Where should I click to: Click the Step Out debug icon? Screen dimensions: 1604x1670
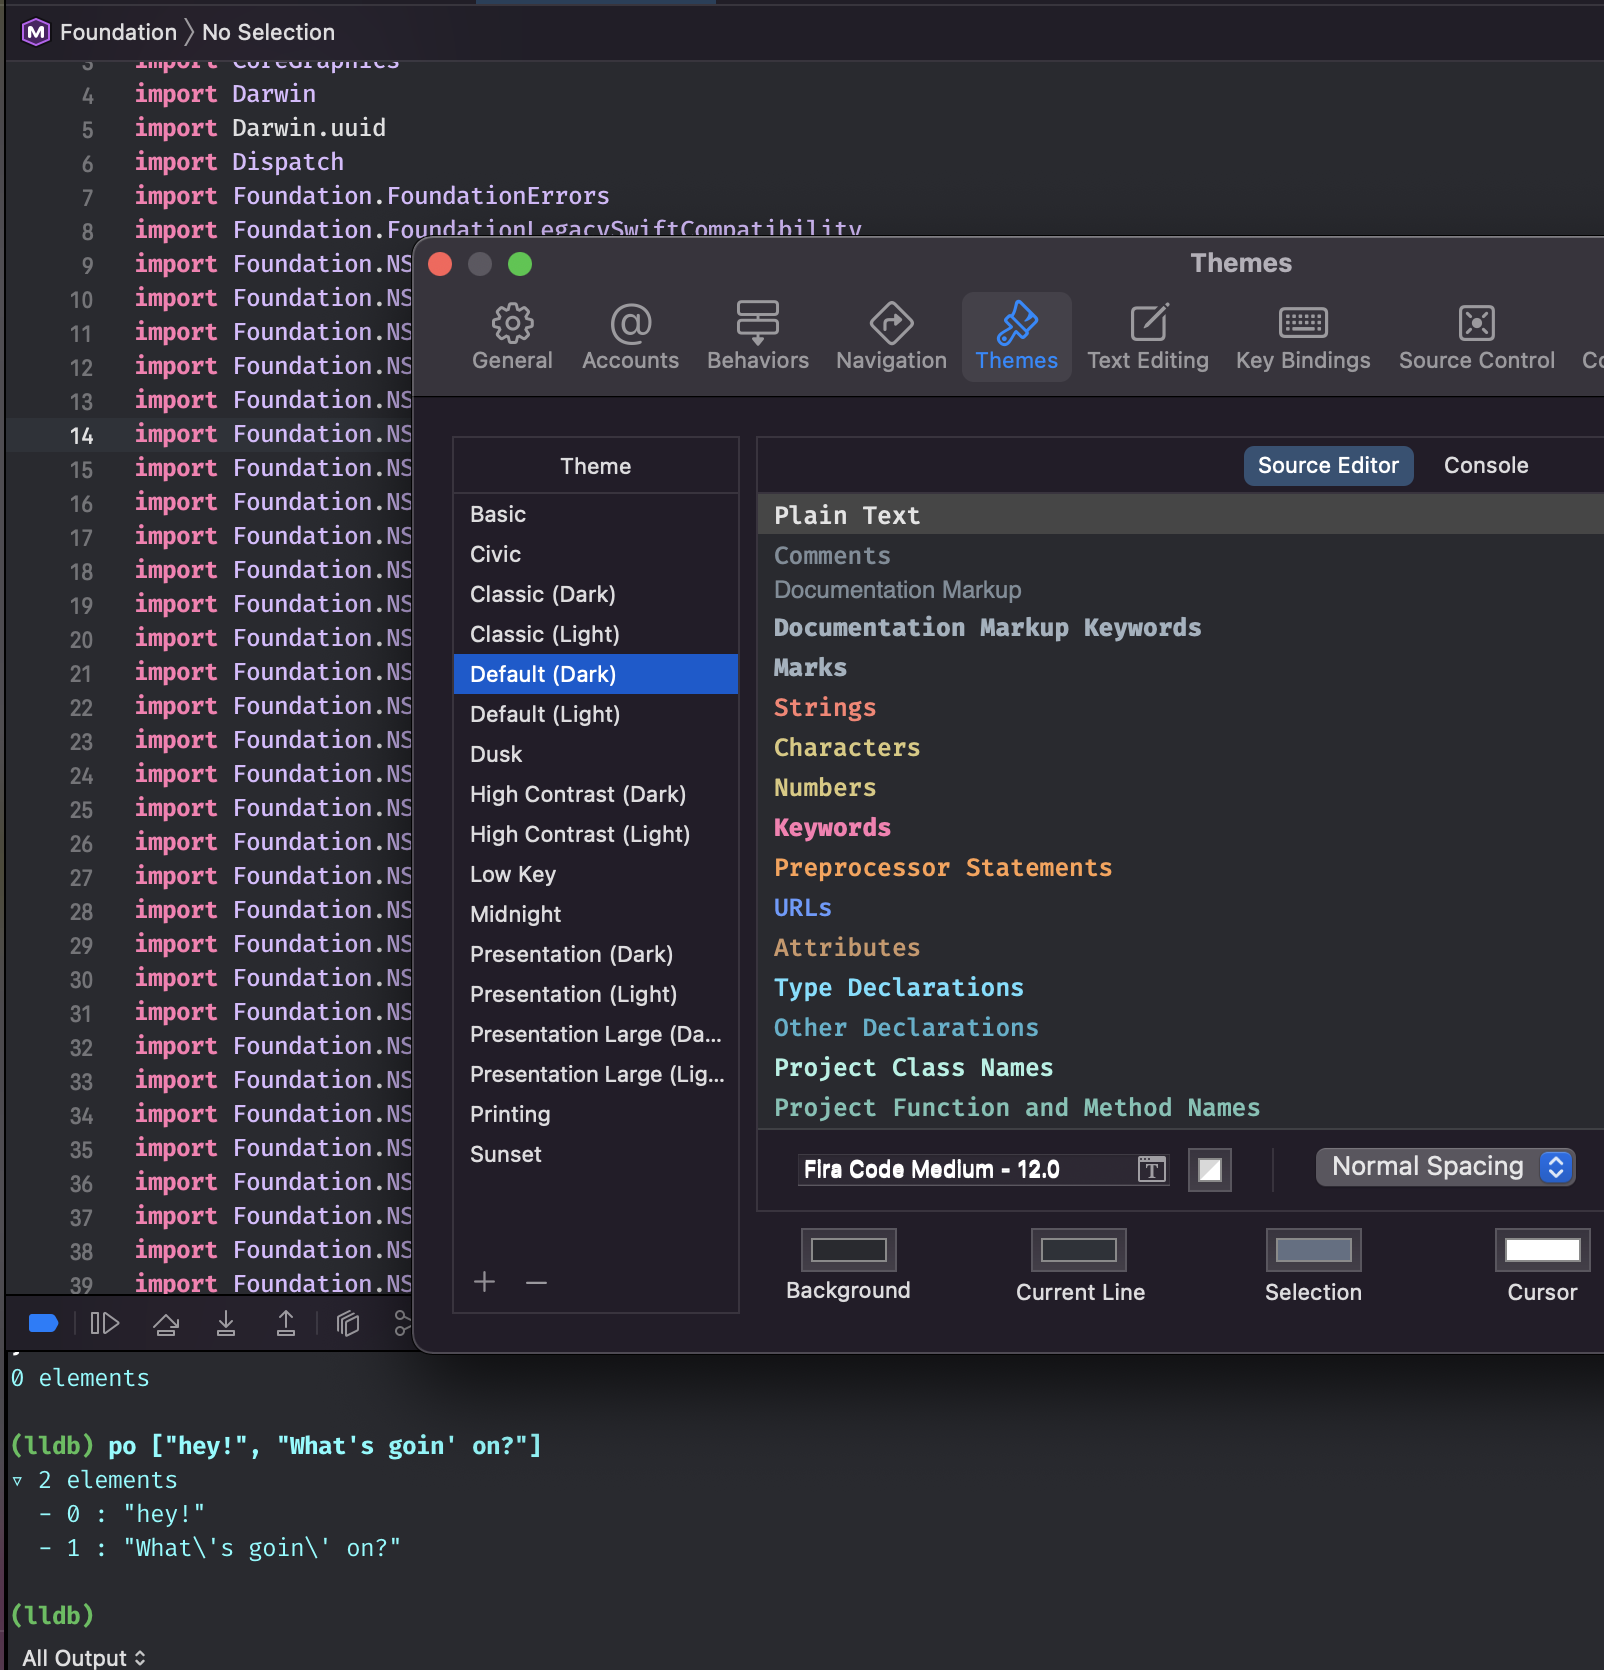tap(286, 1324)
